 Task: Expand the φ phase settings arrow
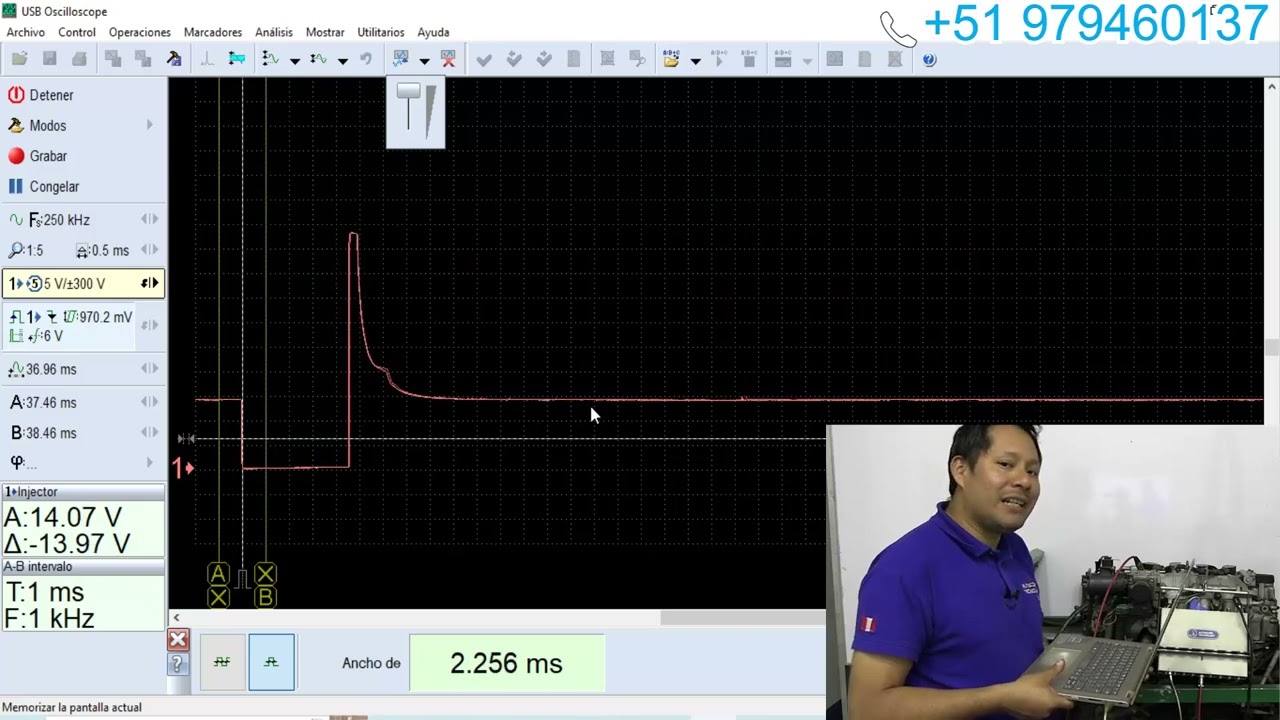(150, 462)
